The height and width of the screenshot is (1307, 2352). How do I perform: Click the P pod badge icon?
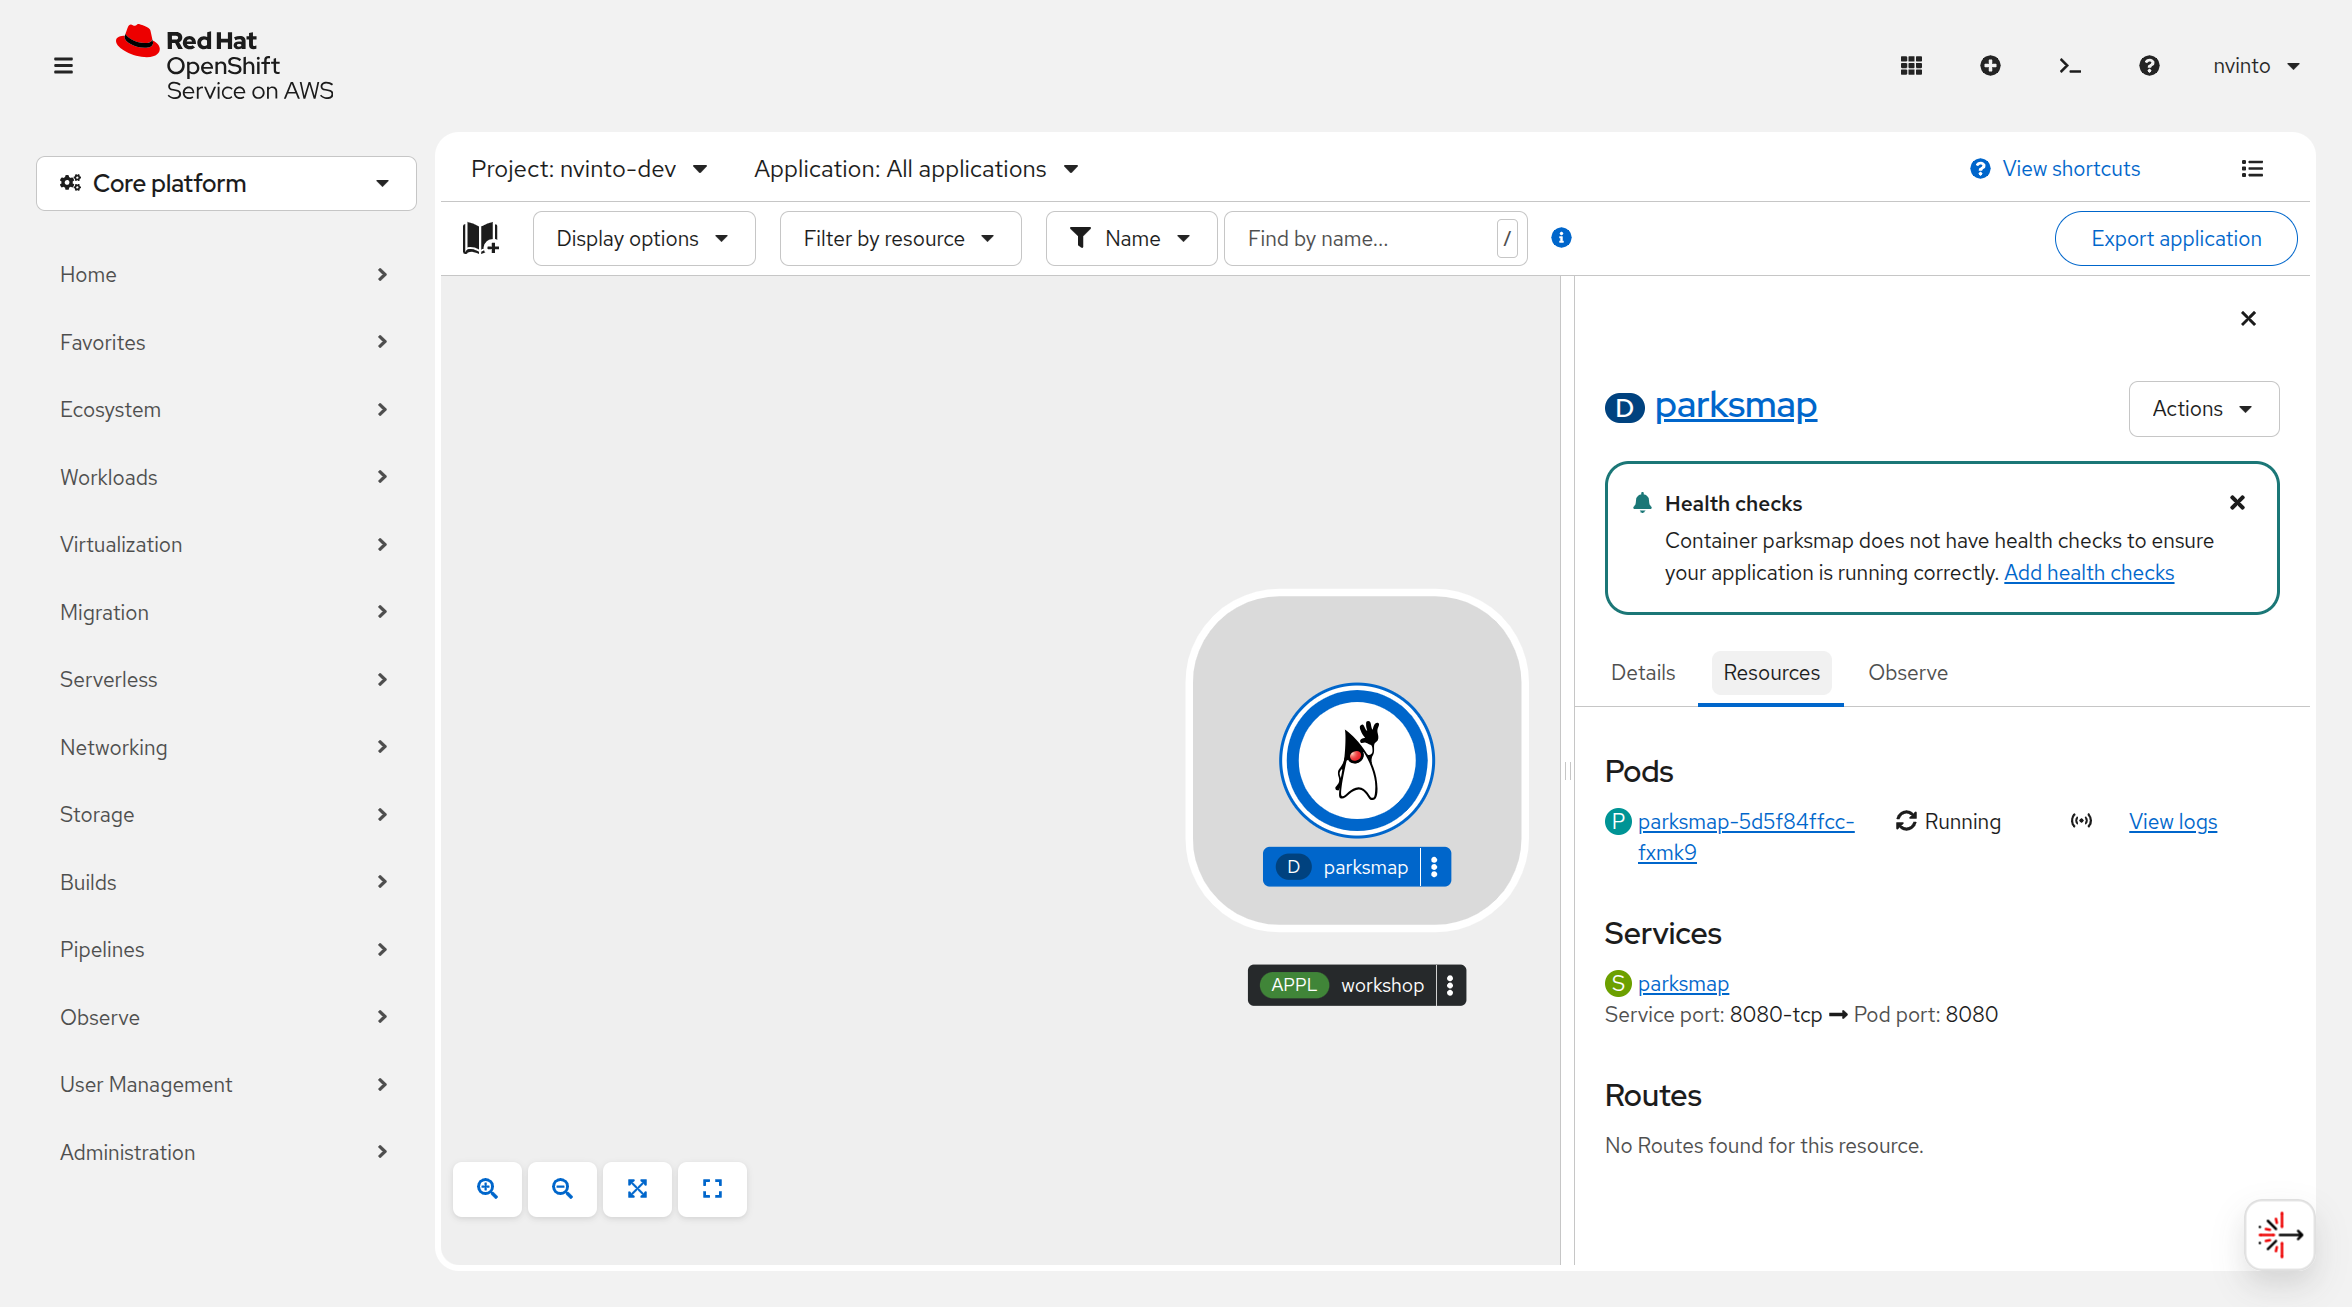[x=1618, y=821]
